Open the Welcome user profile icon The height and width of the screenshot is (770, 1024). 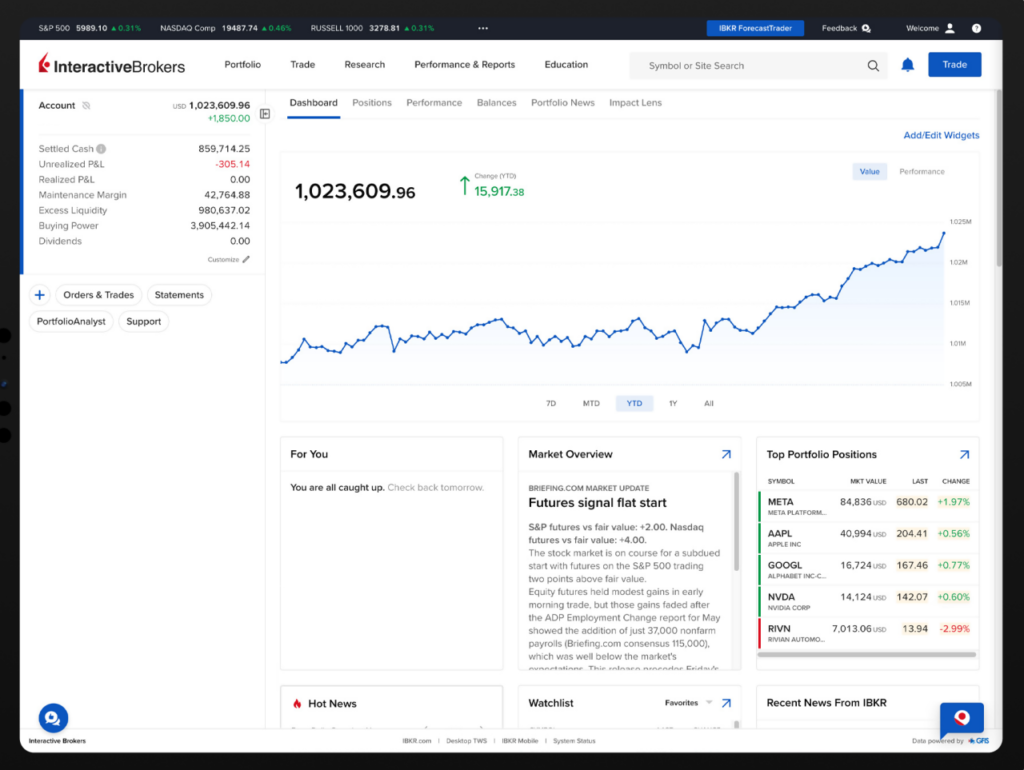click(950, 28)
